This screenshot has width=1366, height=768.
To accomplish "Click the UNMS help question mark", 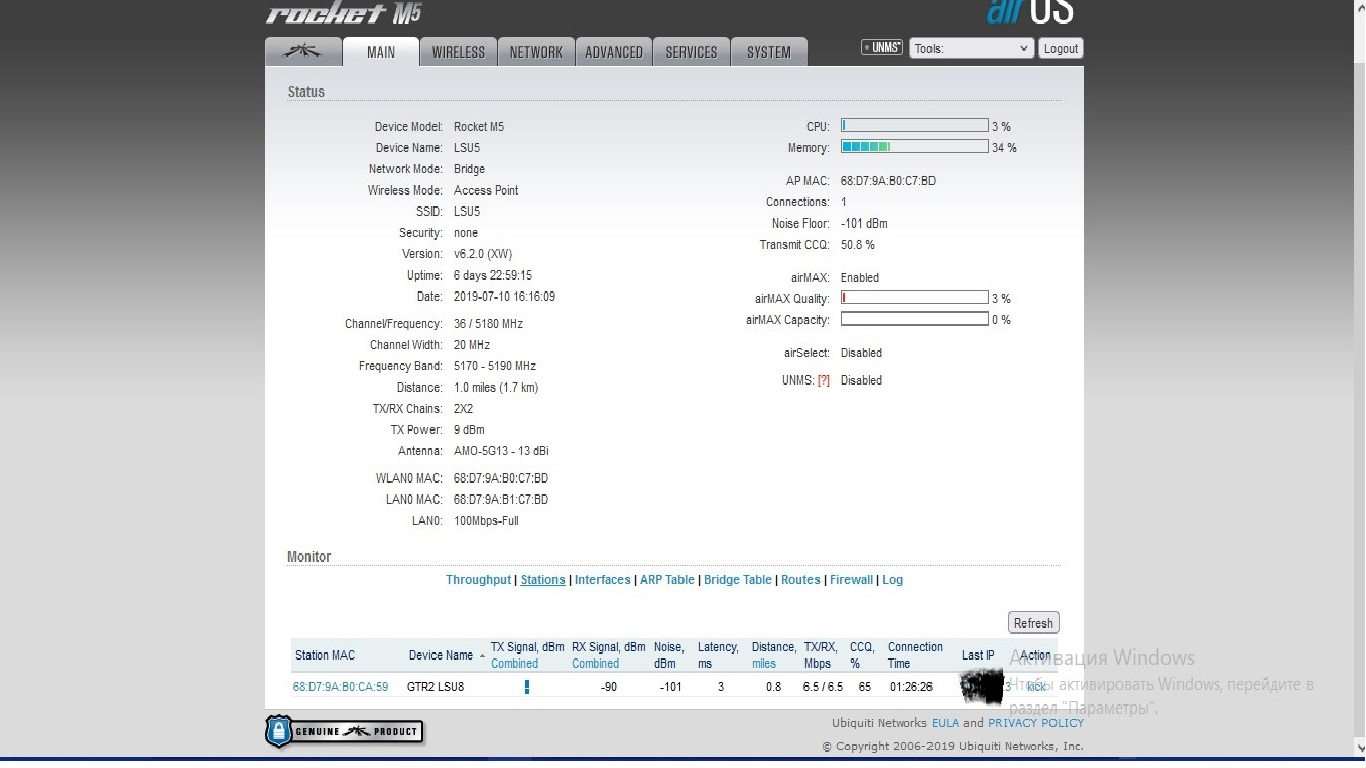I will (824, 381).
